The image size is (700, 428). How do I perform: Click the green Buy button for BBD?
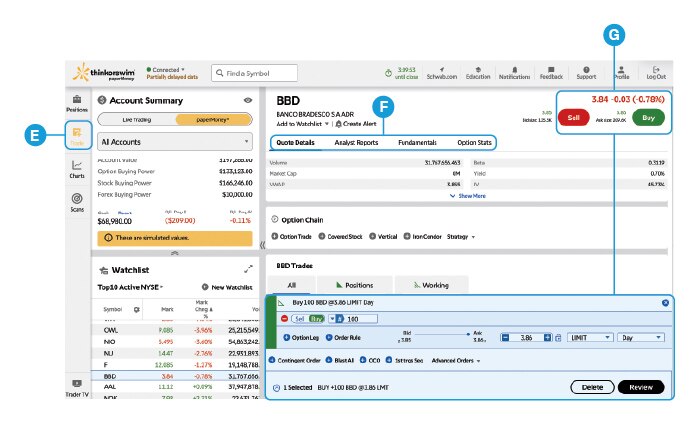click(648, 117)
